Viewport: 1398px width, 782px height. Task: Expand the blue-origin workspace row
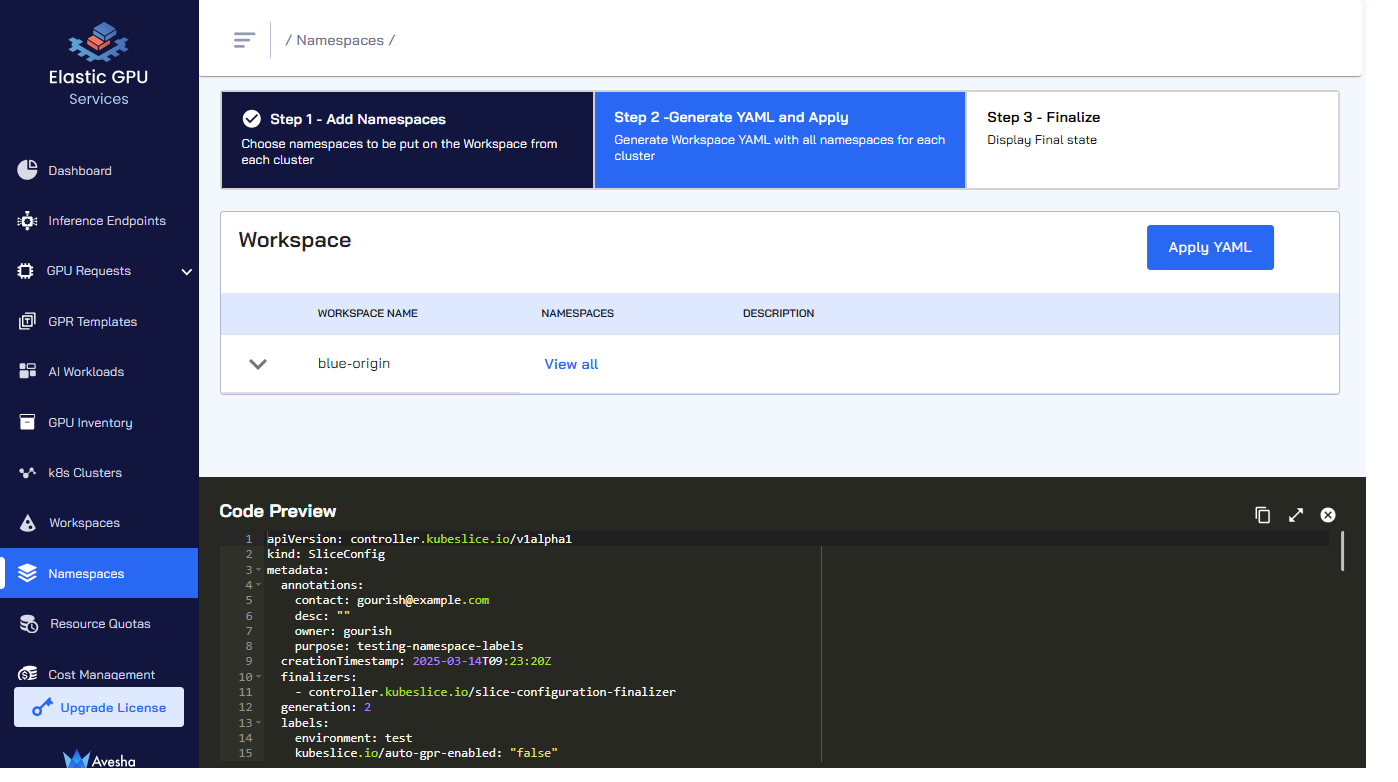[258, 364]
